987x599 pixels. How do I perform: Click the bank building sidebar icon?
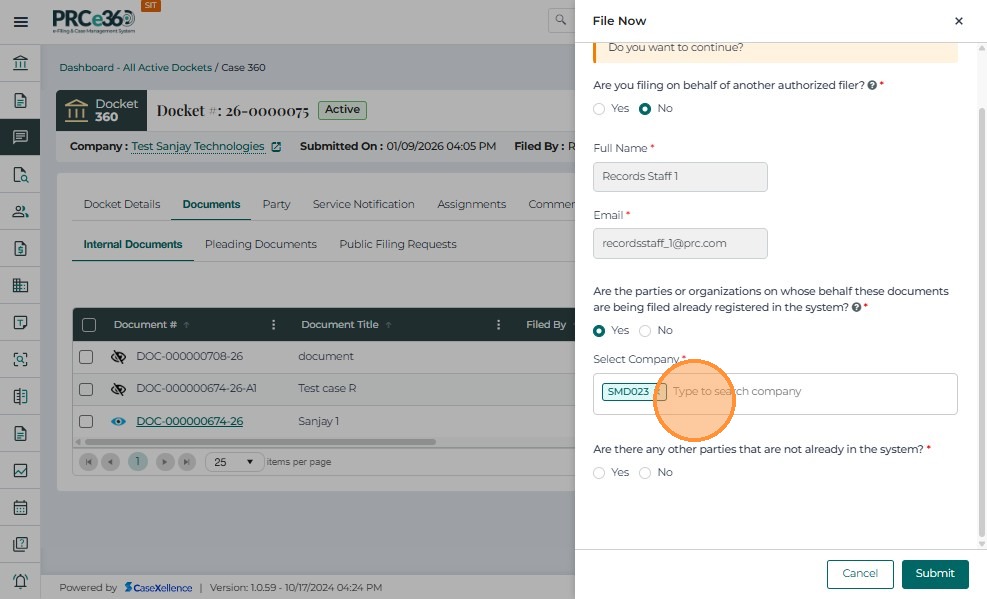pyautogui.click(x=20, y=63)
